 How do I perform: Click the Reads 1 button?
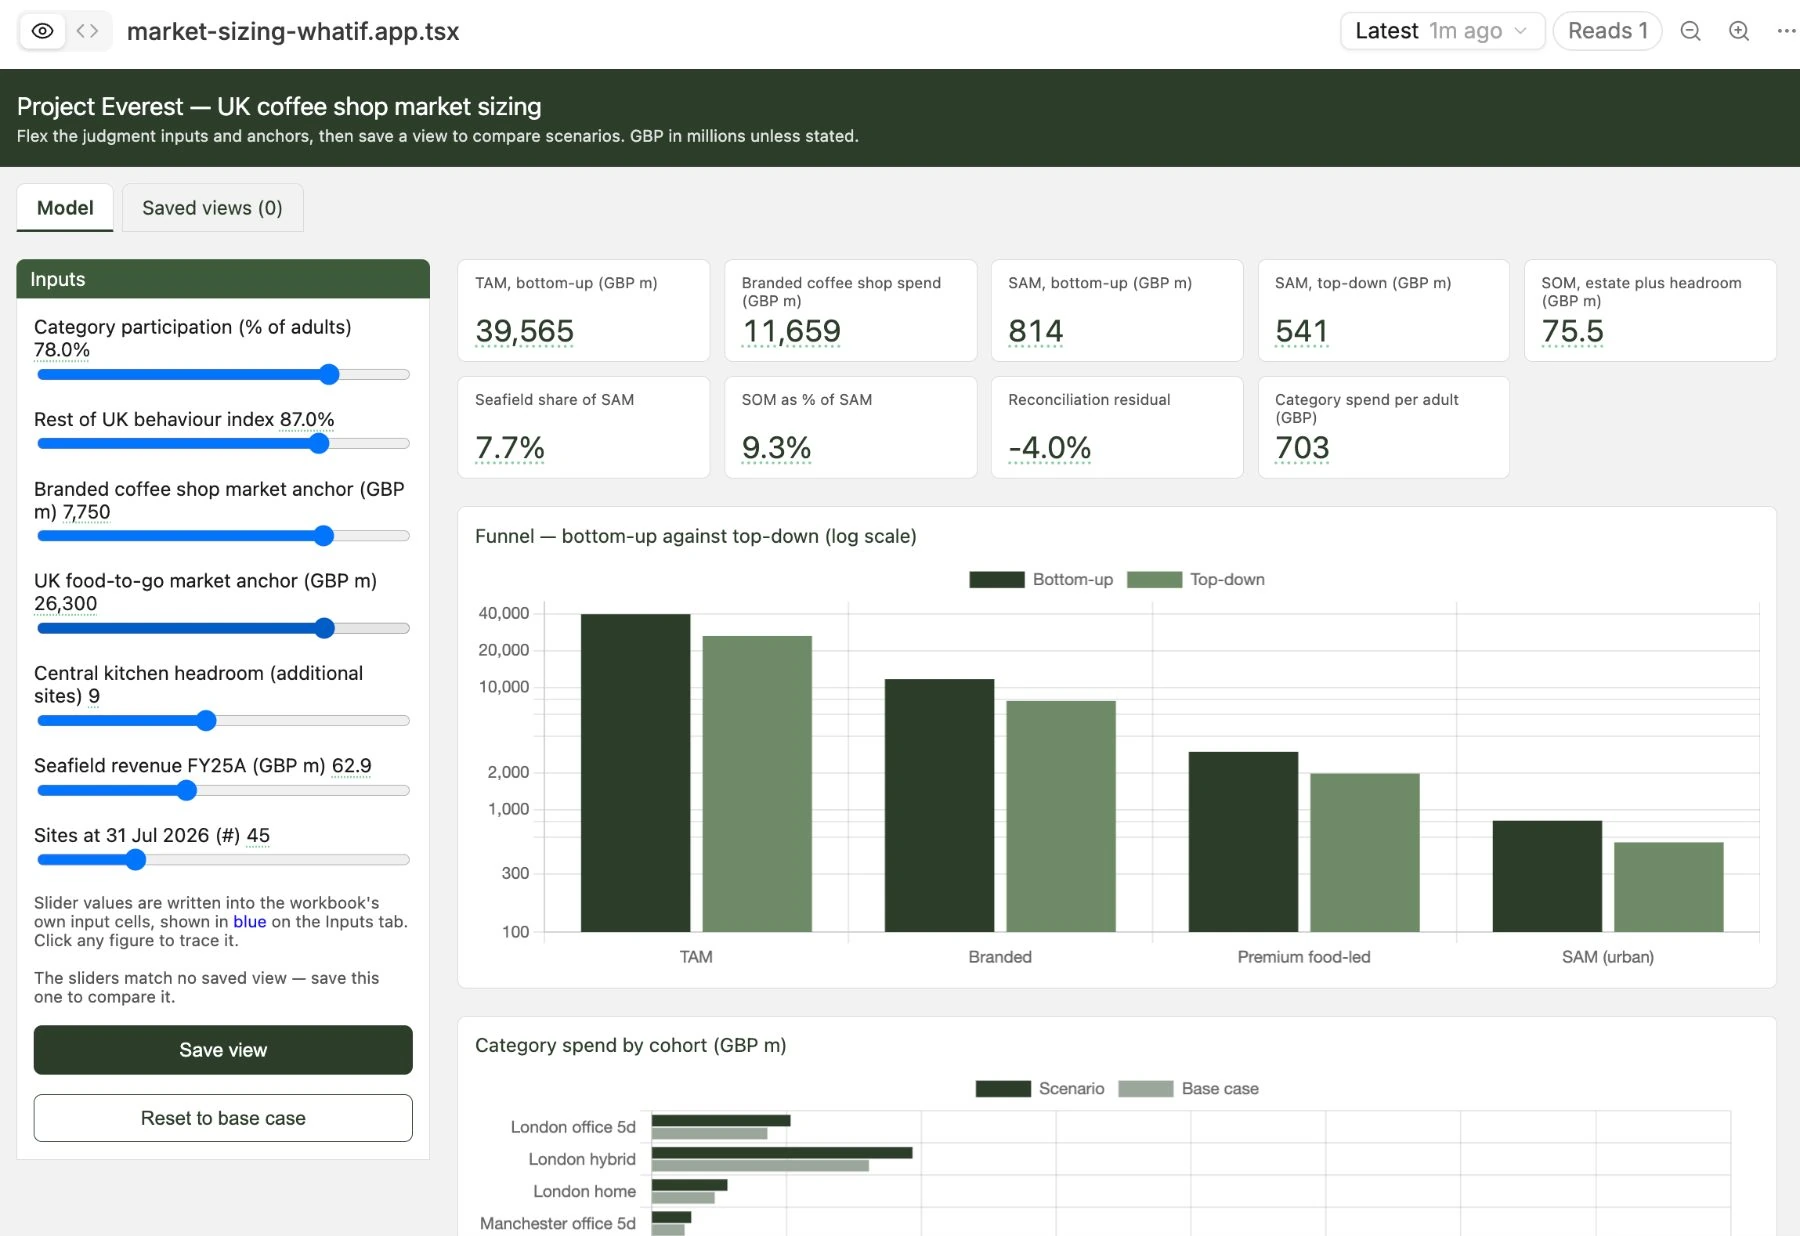click(1607, 31)
